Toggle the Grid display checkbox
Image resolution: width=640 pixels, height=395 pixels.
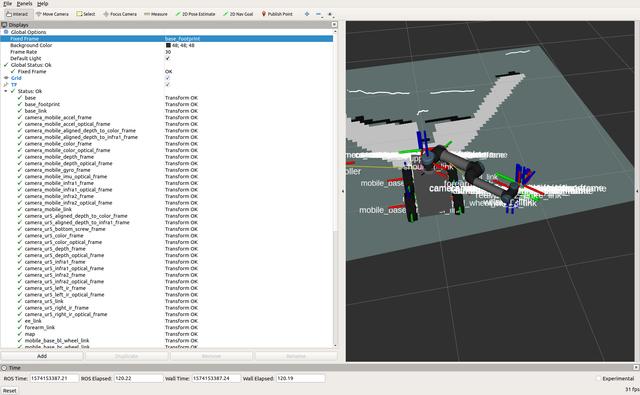(x=167, y=78)
